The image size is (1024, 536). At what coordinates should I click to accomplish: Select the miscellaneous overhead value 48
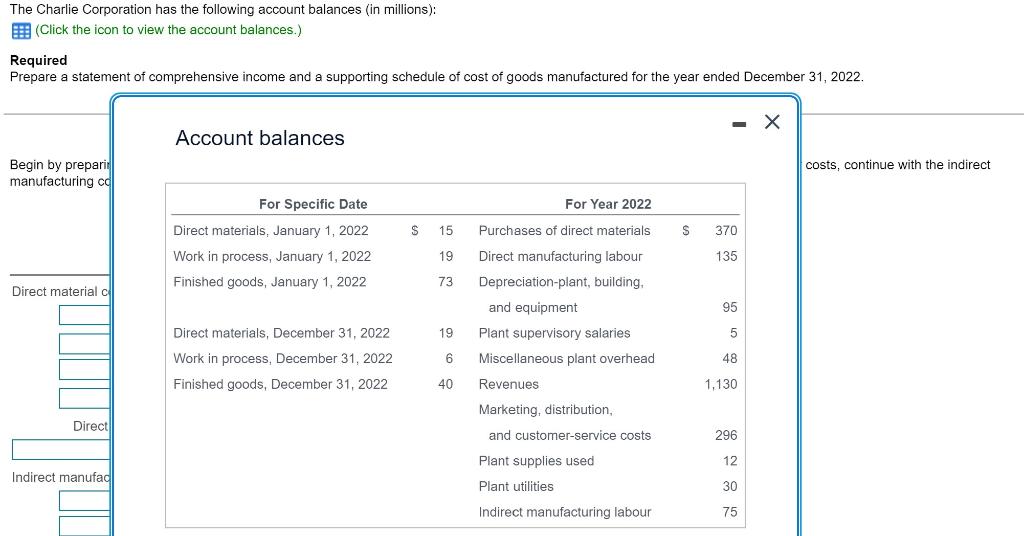pos(729,358)
